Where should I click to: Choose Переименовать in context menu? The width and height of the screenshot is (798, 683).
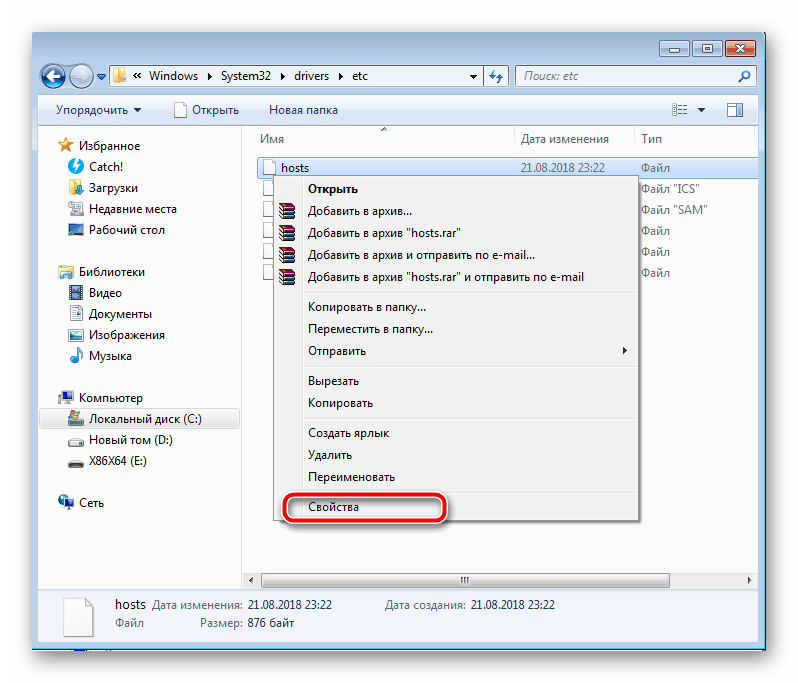pyautogui.click(x=455, y=477)
